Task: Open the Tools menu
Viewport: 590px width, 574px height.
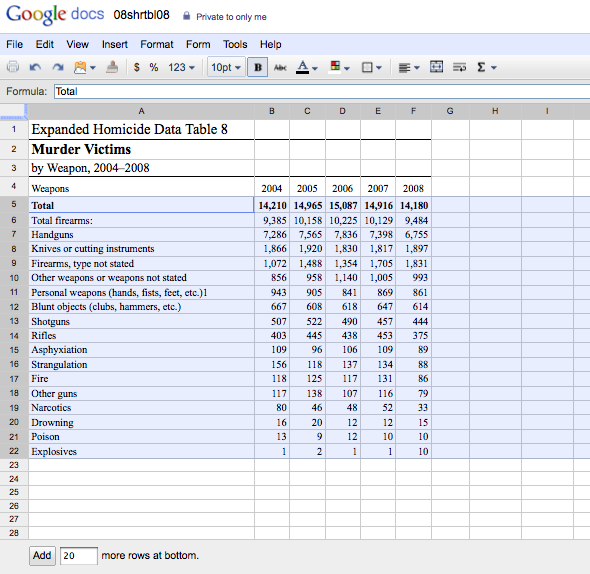Action: [x=235, y=44]
